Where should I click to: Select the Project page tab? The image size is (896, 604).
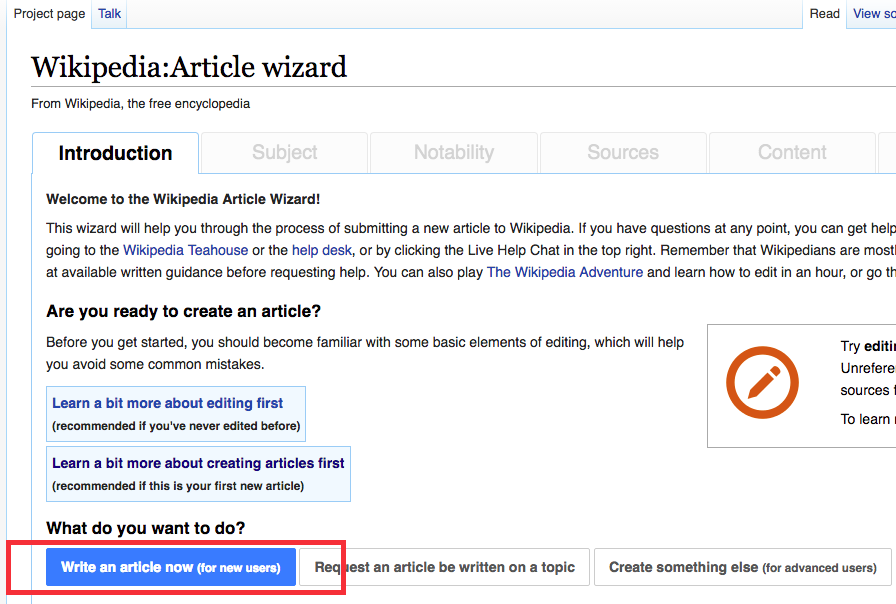coord(49,14)
